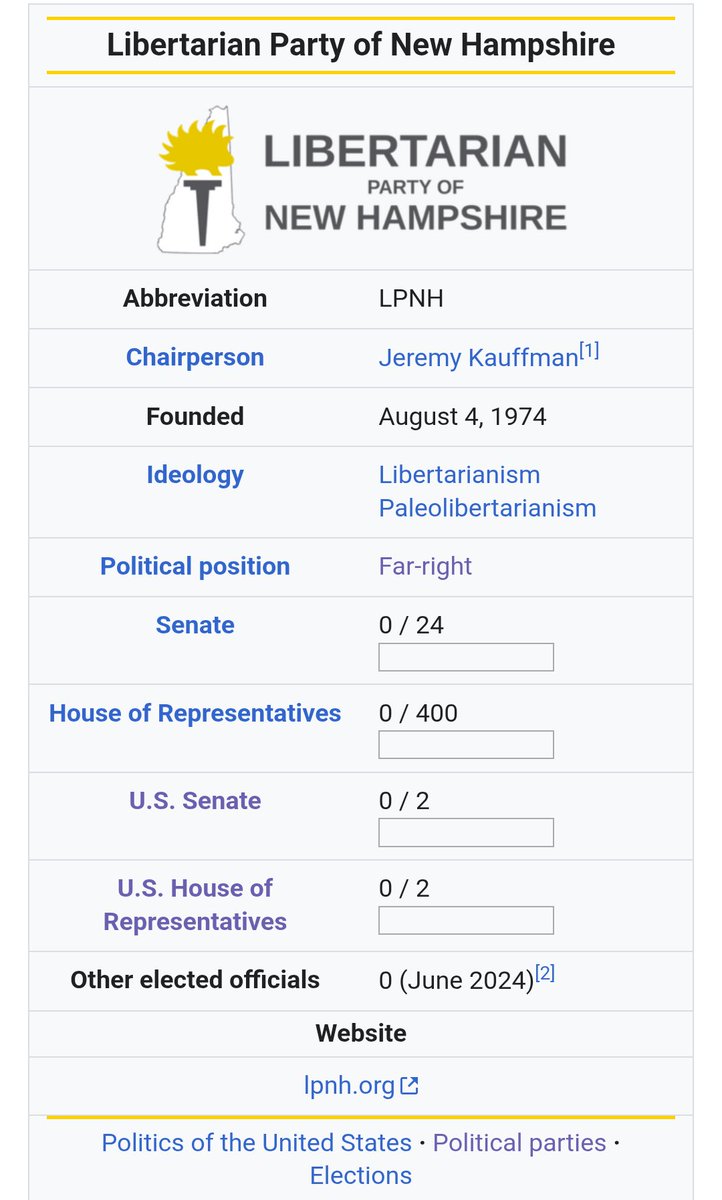
Task: Open the Paleolibertarianism link
Action: pos(487,508)
